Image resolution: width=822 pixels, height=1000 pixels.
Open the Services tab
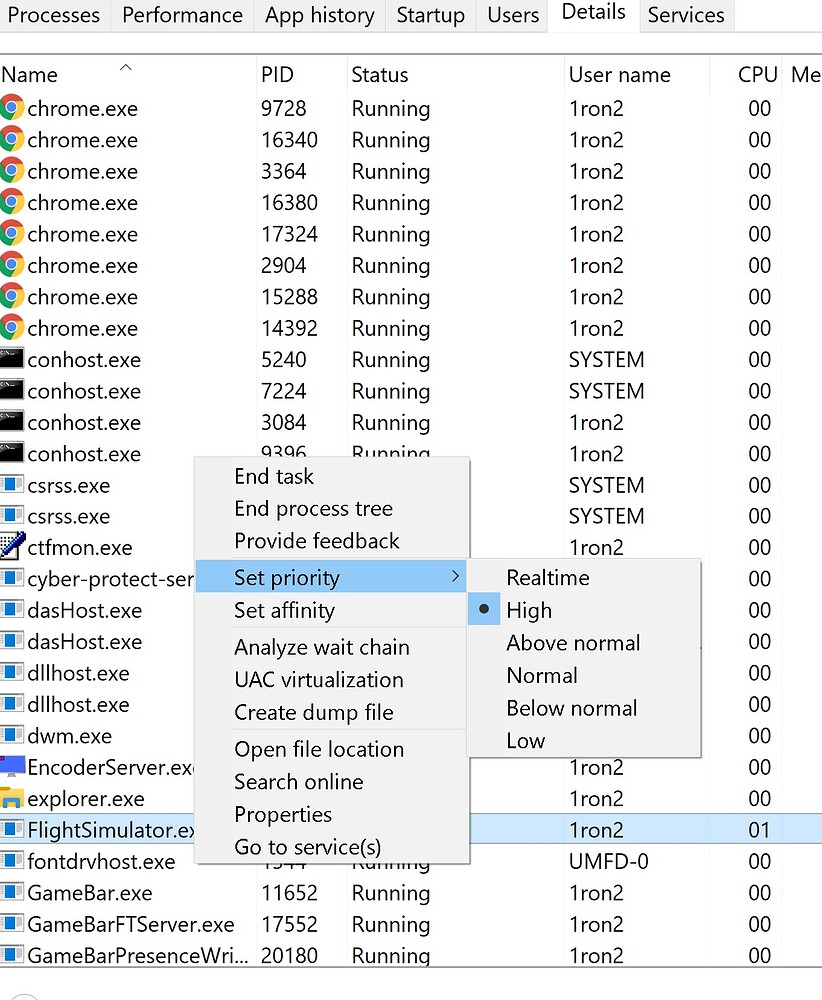[x=686, y=15]
